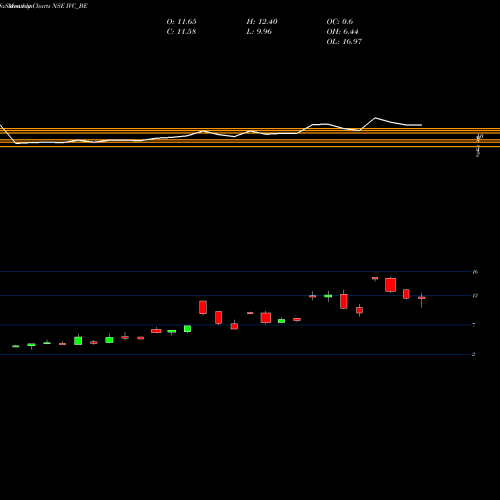Click the close price value C: 11.58
This screenshot has width=500, height=500.
[x=181, y=32]
